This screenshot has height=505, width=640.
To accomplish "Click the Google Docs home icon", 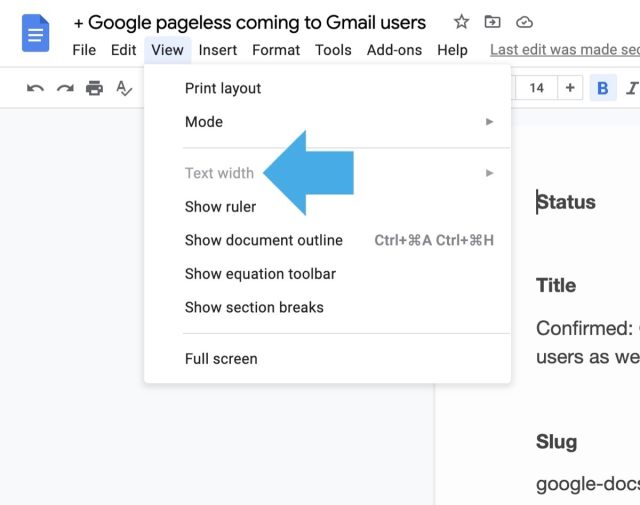I will [36, 33].
